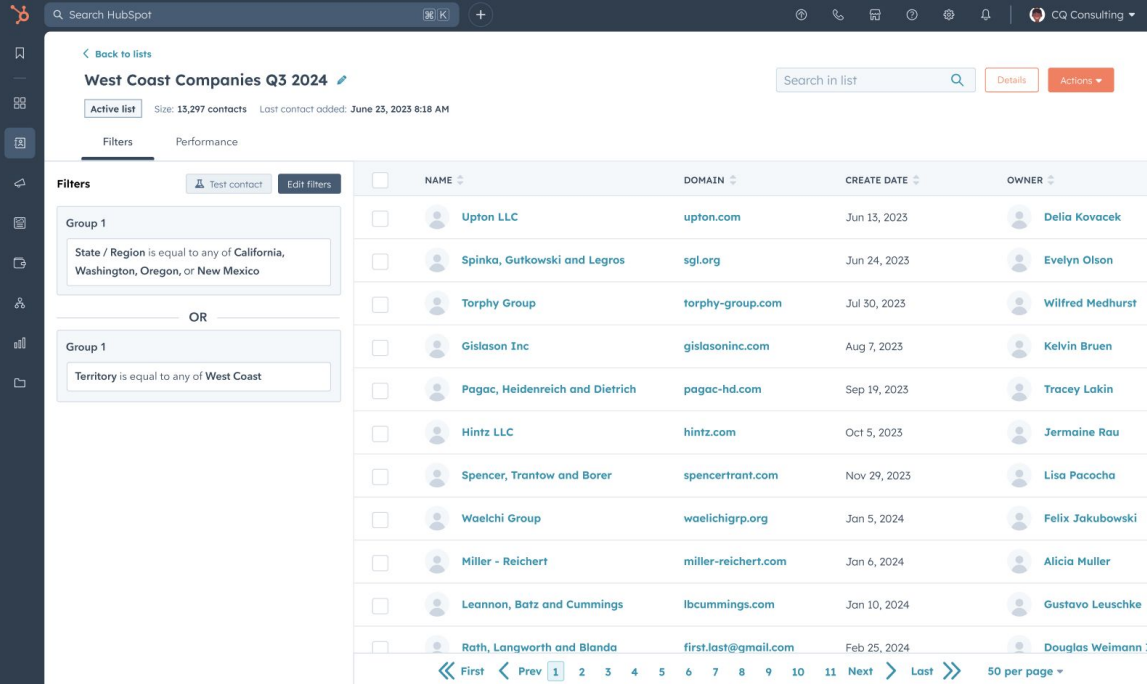Screen dimensions: 1147x684
Task: Switch to the Performance tab
Action: coord(206,142)
